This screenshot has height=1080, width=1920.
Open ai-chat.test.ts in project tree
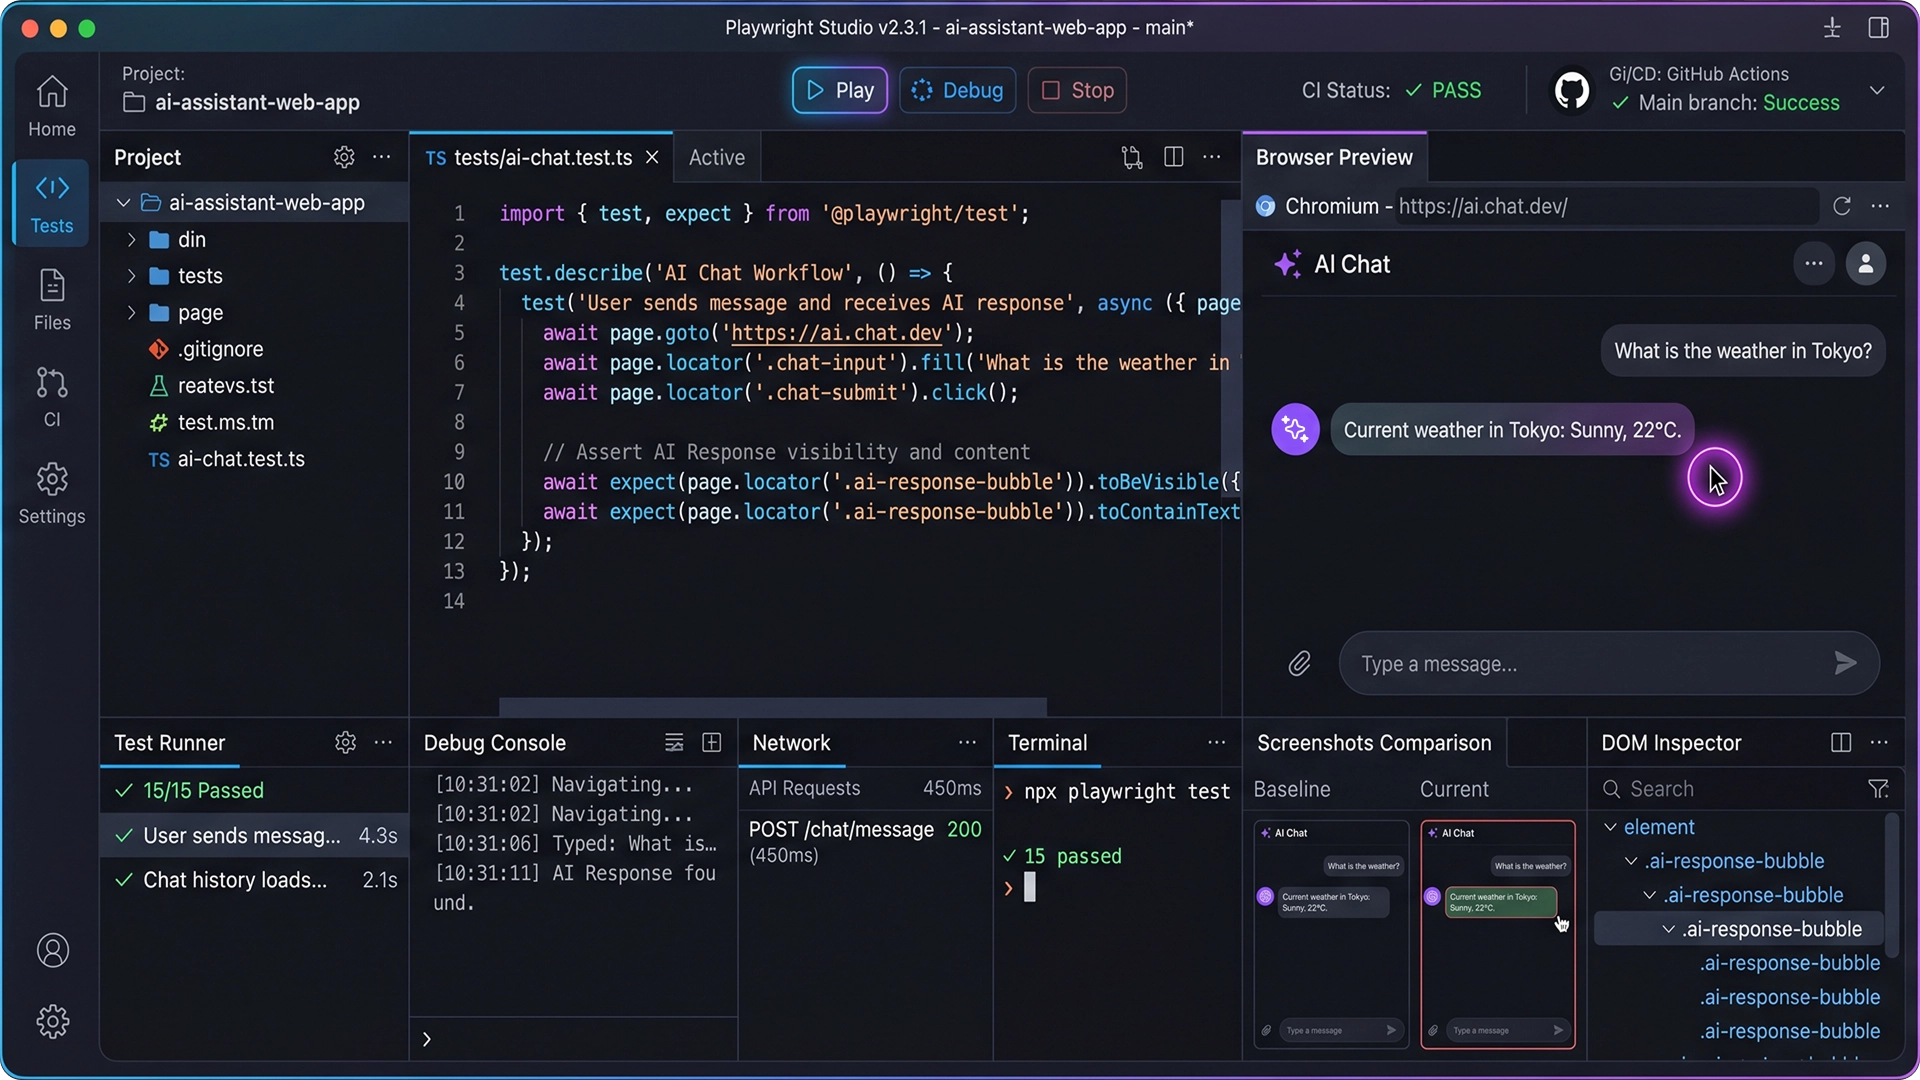pos(241,459)
